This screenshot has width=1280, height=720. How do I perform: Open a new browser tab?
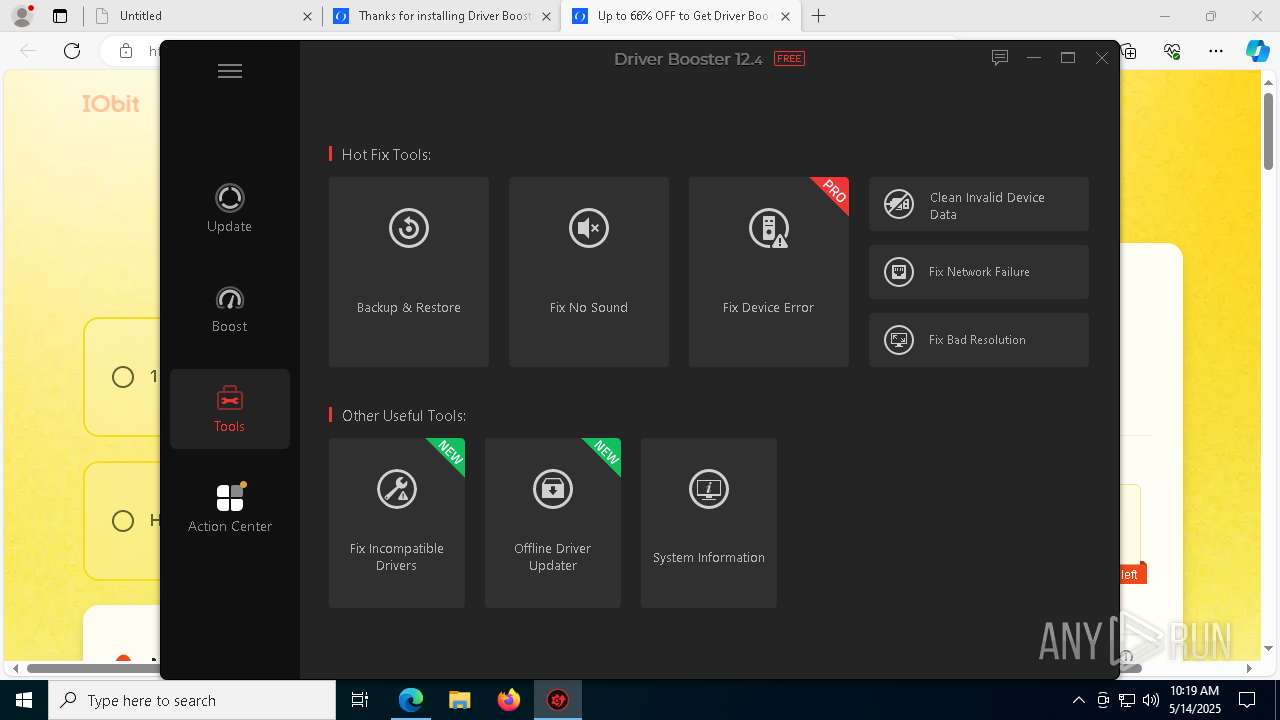coord(819,16)
